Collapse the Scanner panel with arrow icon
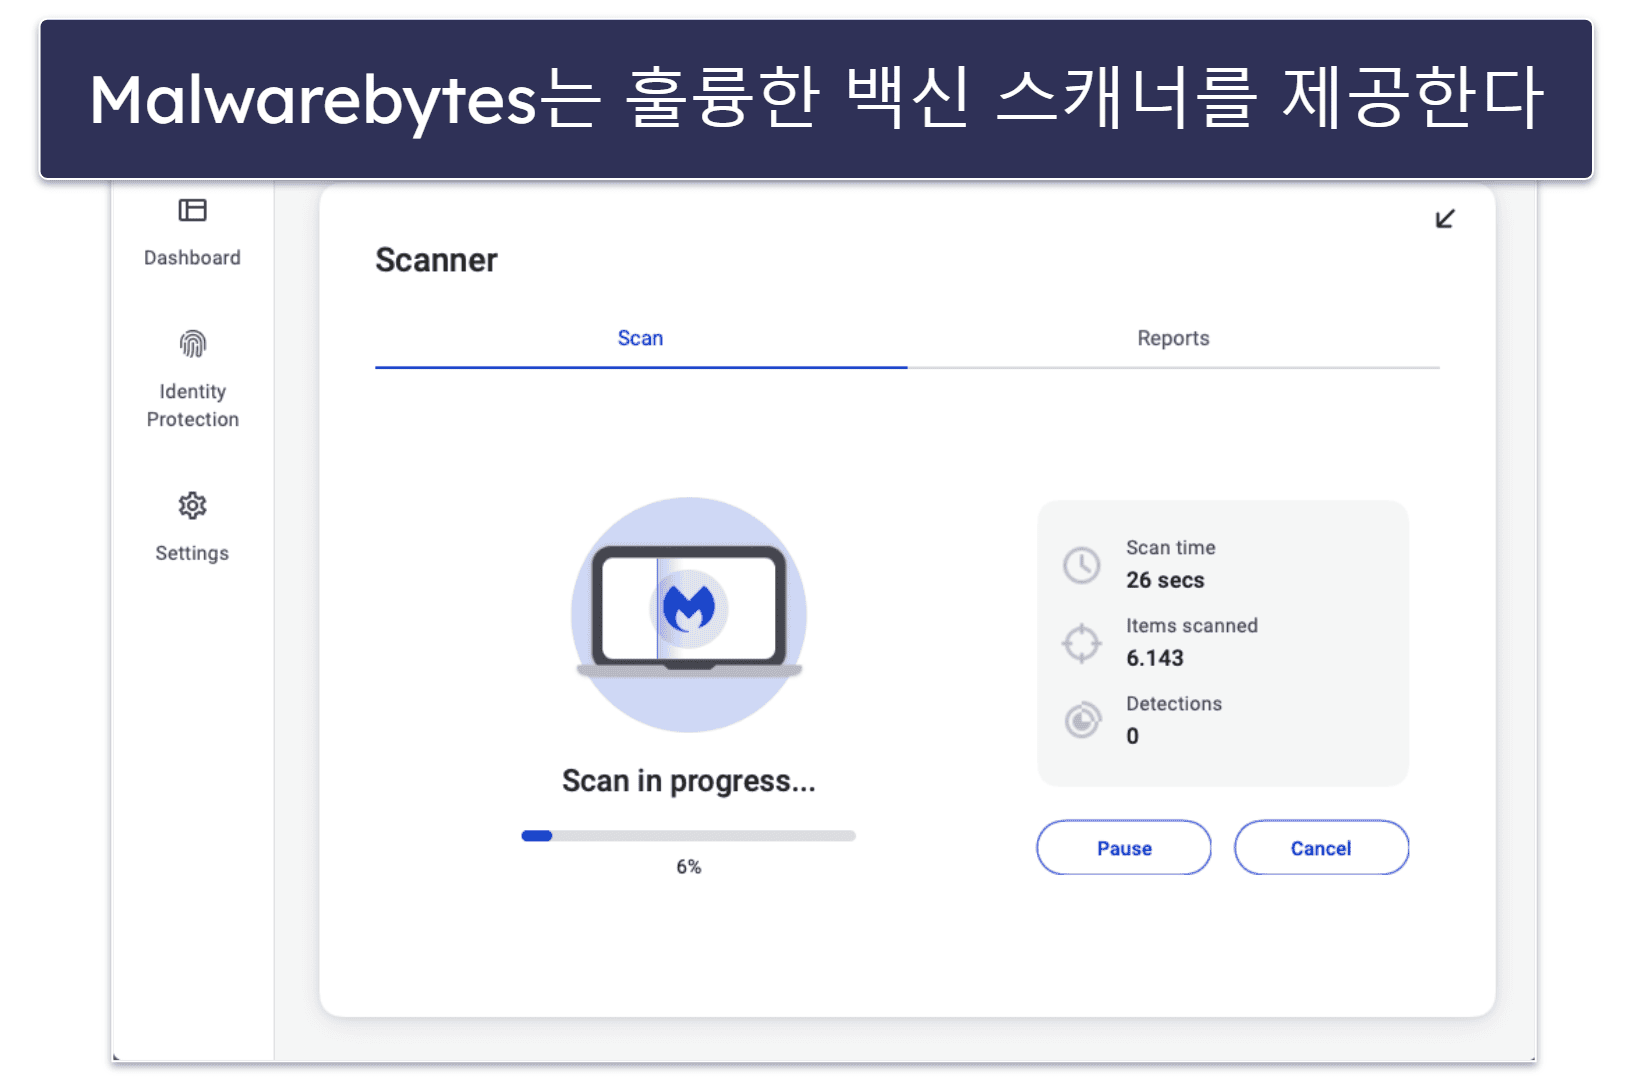Screen dimensions: 1637x1077 pyautogui.click(x=1445, y=218)
